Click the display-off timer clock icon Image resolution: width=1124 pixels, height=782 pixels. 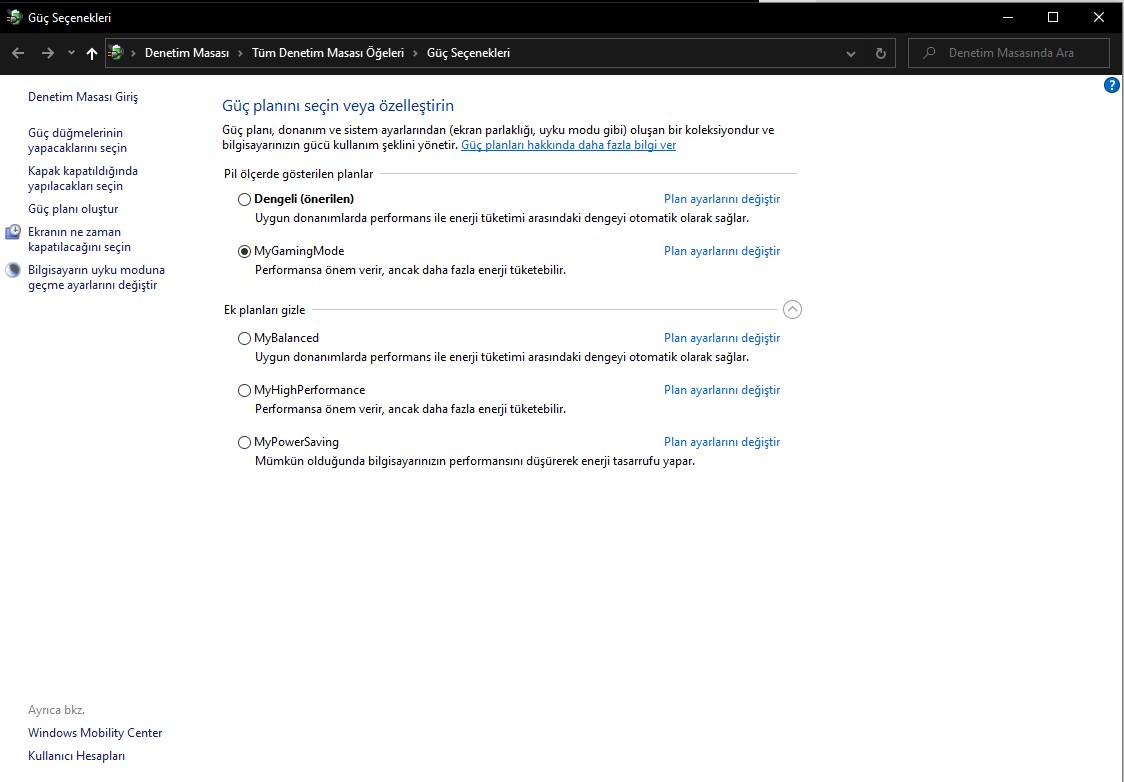(13, 233)
